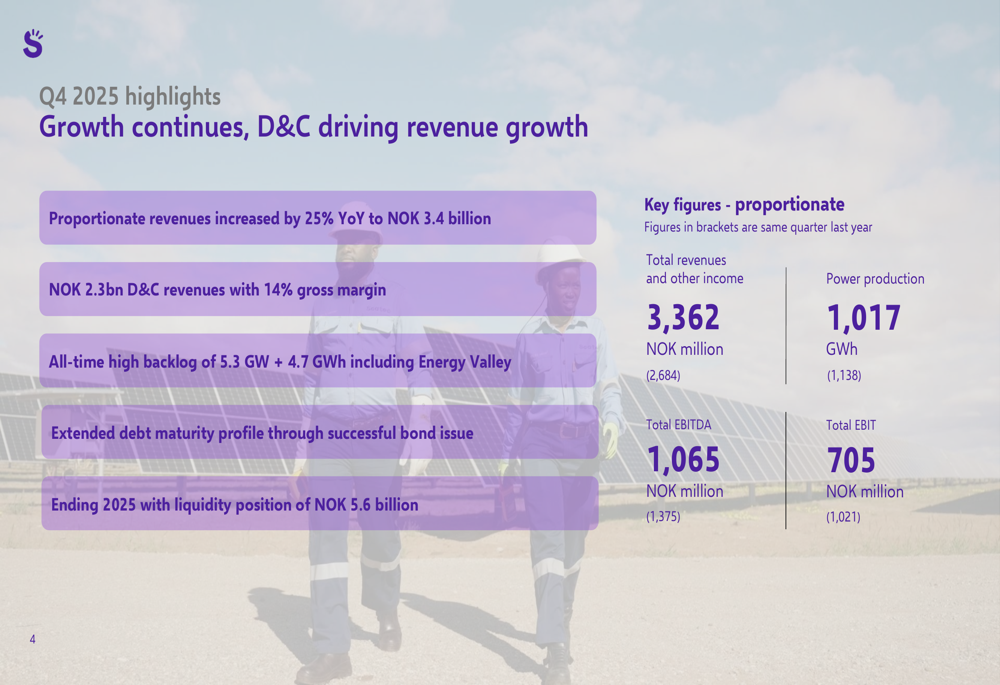Select the 'Total EBITDA' label
Screen dimensions: 1000x685
point(678,425)
